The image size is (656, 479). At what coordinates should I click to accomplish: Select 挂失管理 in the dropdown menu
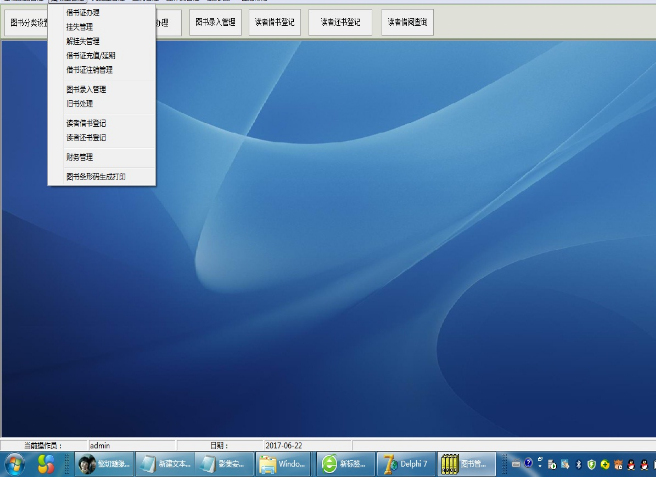79,27
